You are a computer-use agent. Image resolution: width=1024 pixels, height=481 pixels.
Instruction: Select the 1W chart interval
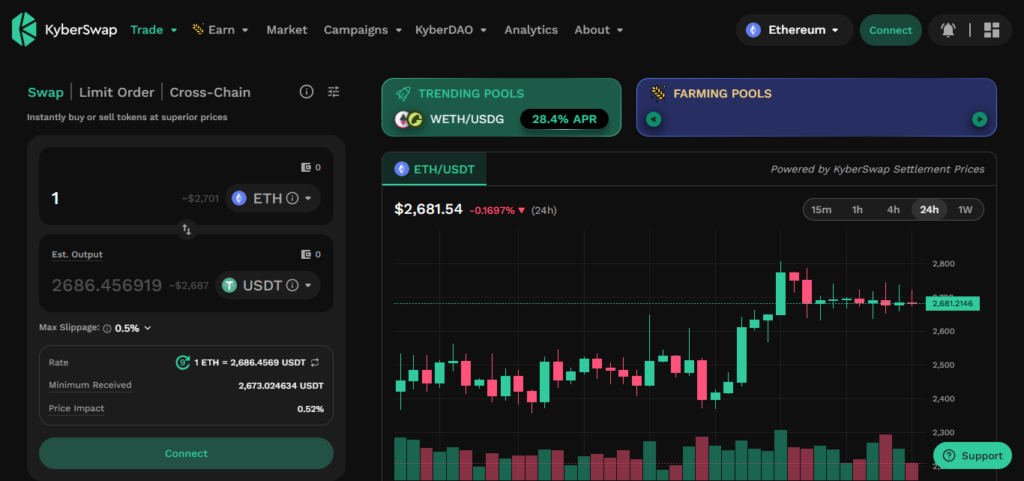(965, 209)
